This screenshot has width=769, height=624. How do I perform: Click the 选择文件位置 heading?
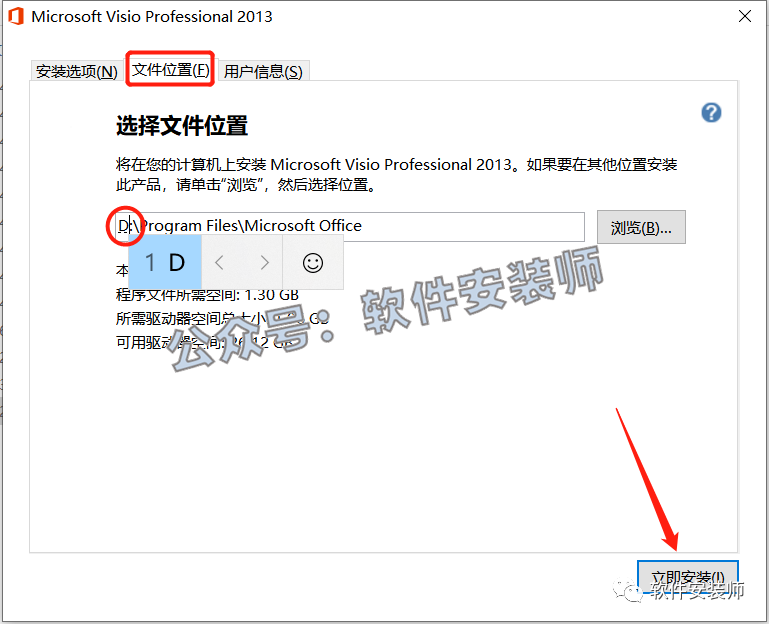pyautogui.click(x=182, y=126)
